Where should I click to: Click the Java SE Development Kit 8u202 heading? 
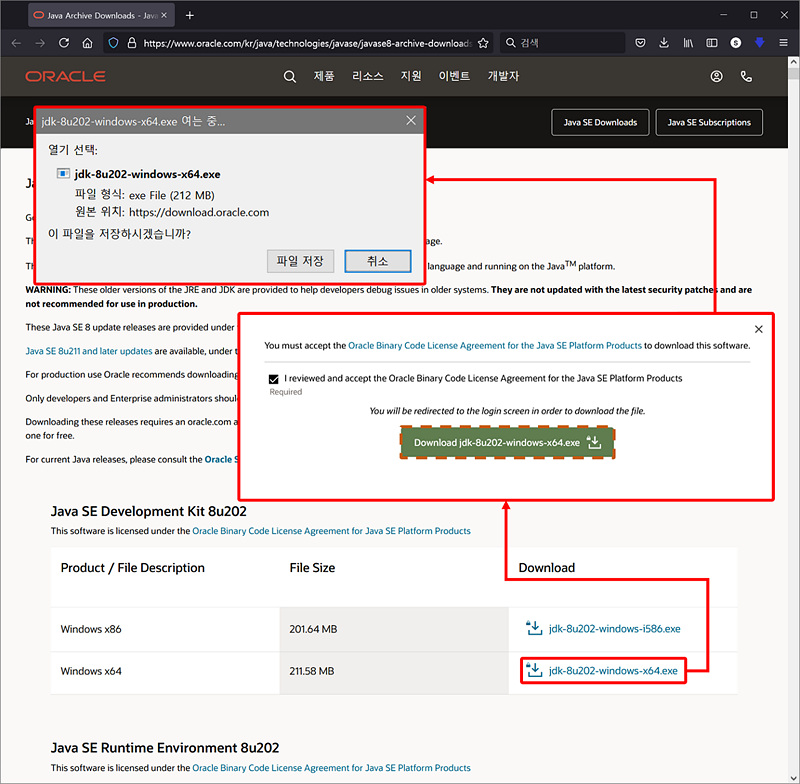click(148, 511)
